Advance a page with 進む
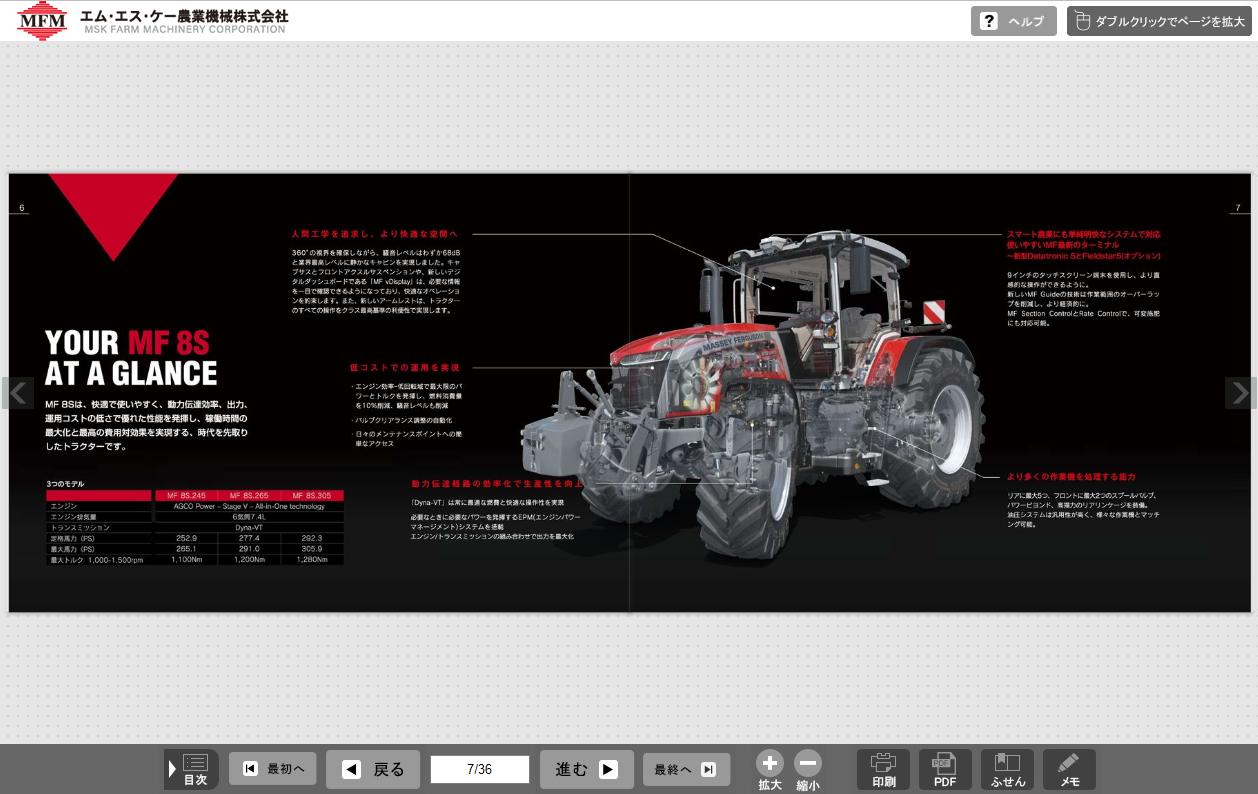 pyautogui.click(x=587, y=769)
